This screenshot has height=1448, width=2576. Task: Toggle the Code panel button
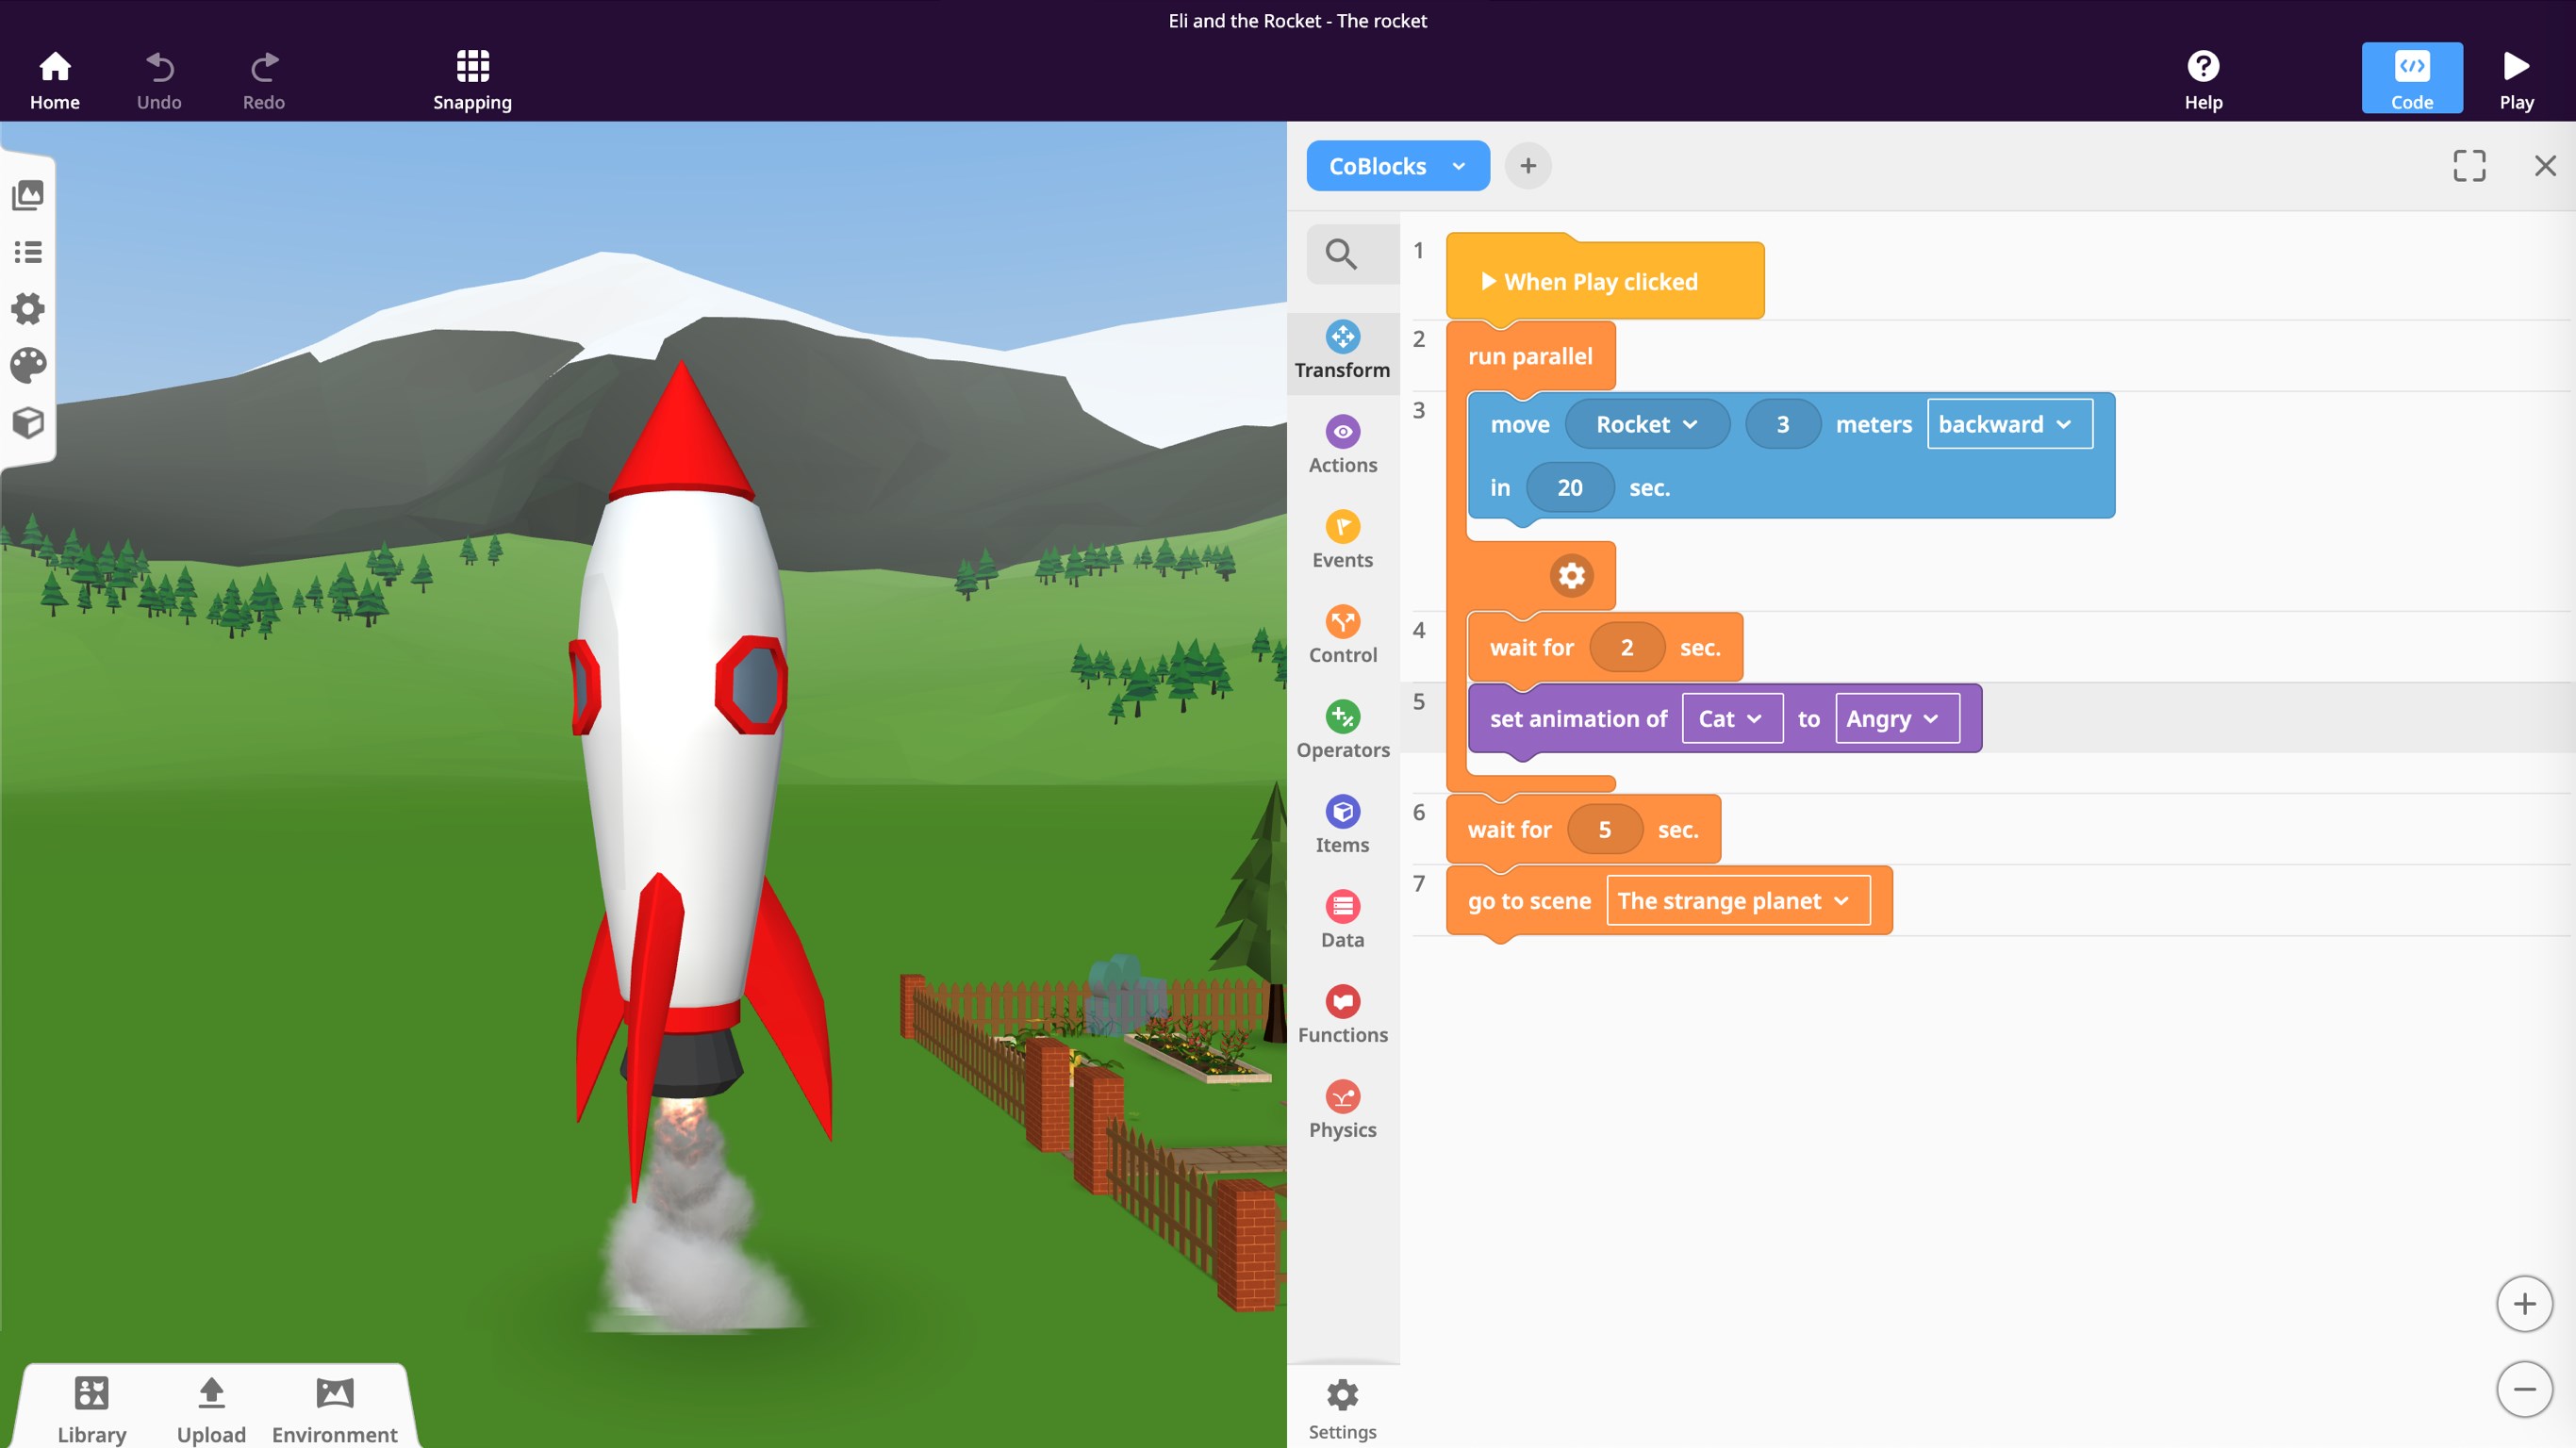click(x=2411, y=79)
